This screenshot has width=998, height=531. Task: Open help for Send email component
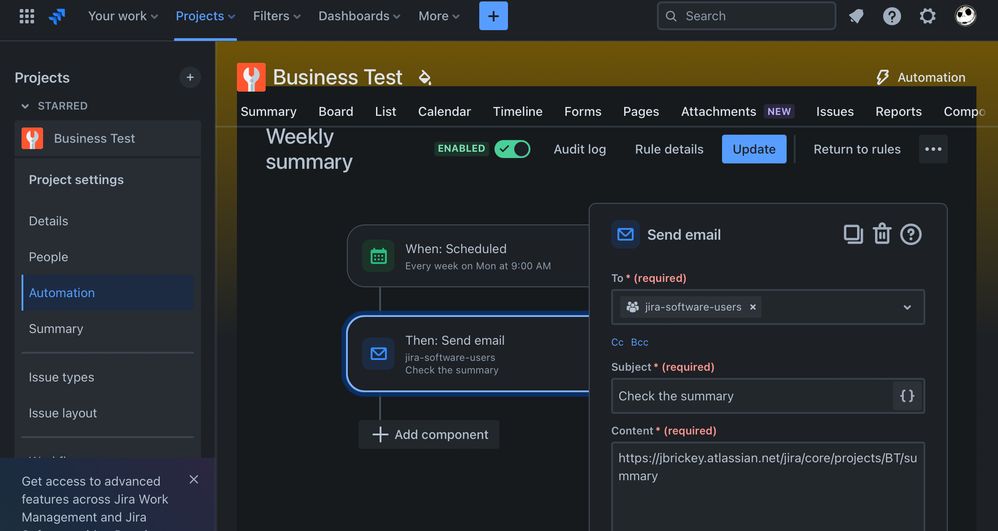pyautogui.click(x=911, y=234)
